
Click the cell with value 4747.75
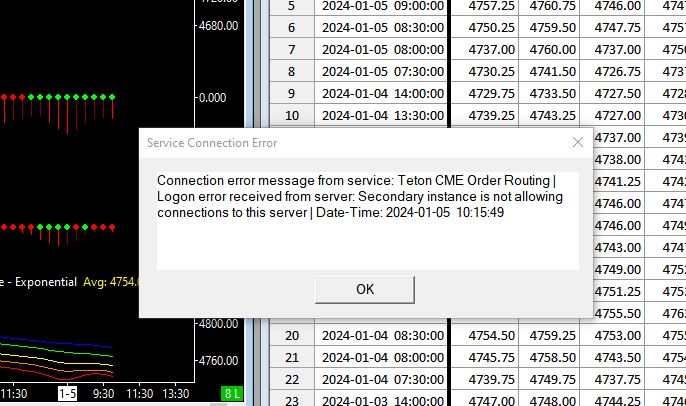tap(612, 27)
